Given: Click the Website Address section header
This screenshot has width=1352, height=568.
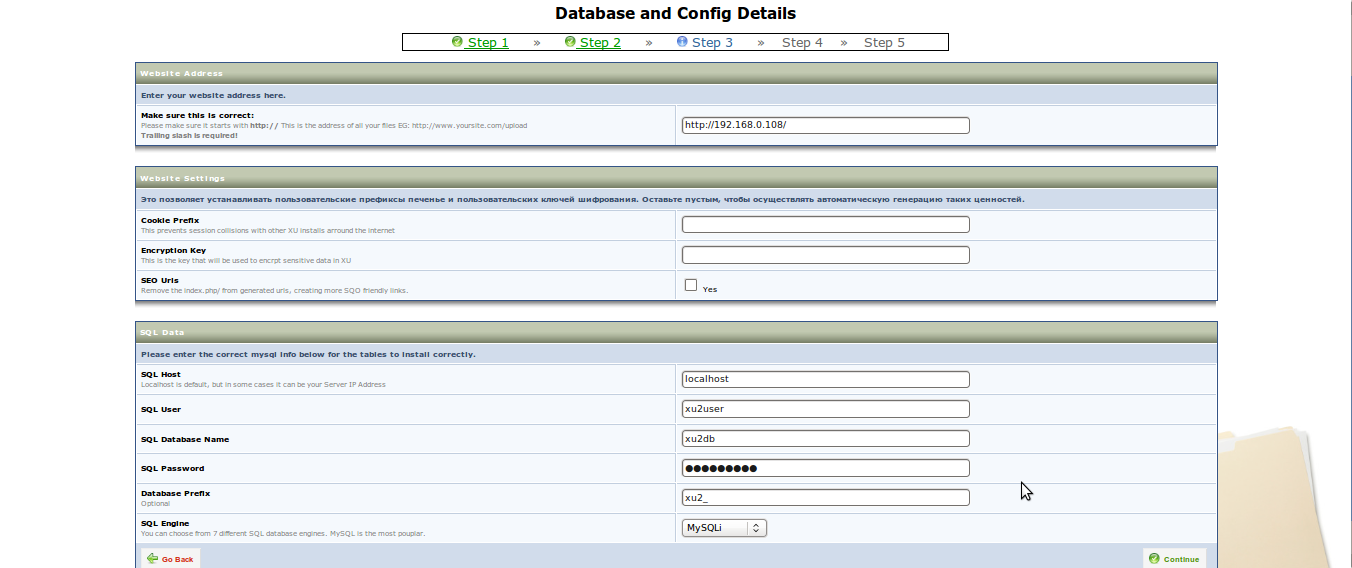Looking at the screenshot, I should click(676, 73).
